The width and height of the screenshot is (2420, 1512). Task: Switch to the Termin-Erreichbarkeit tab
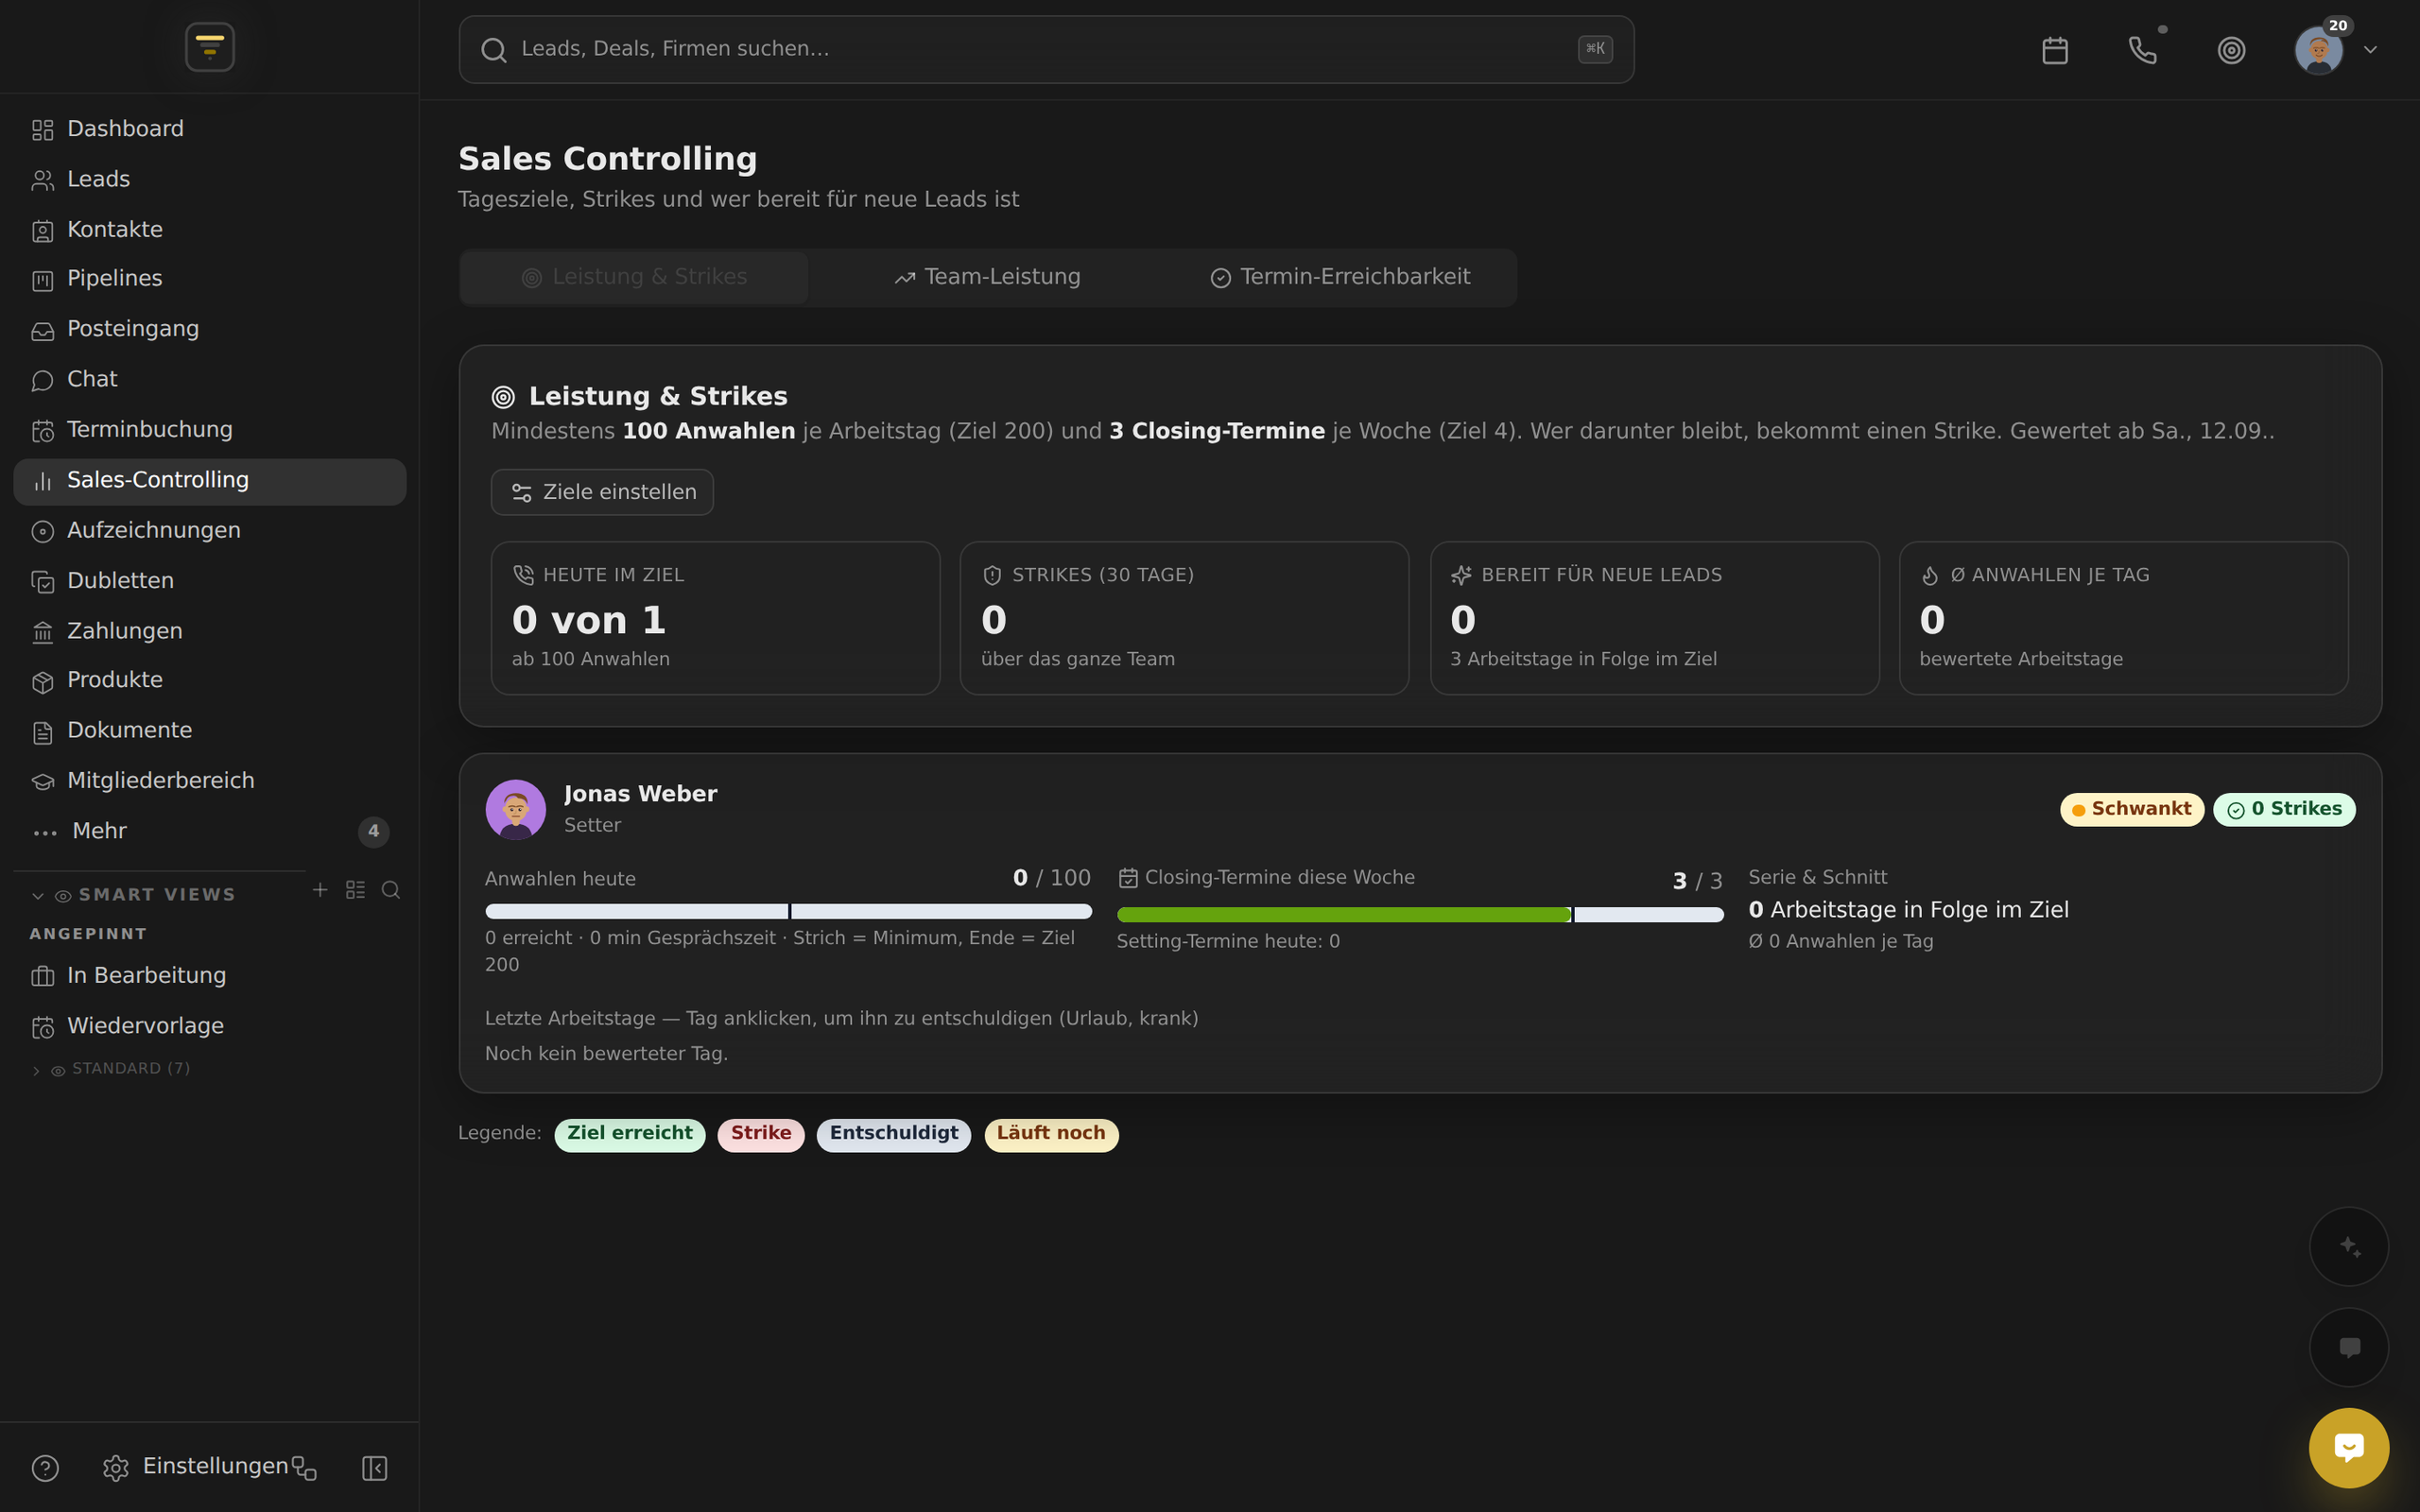click(x=1340, y=277)
